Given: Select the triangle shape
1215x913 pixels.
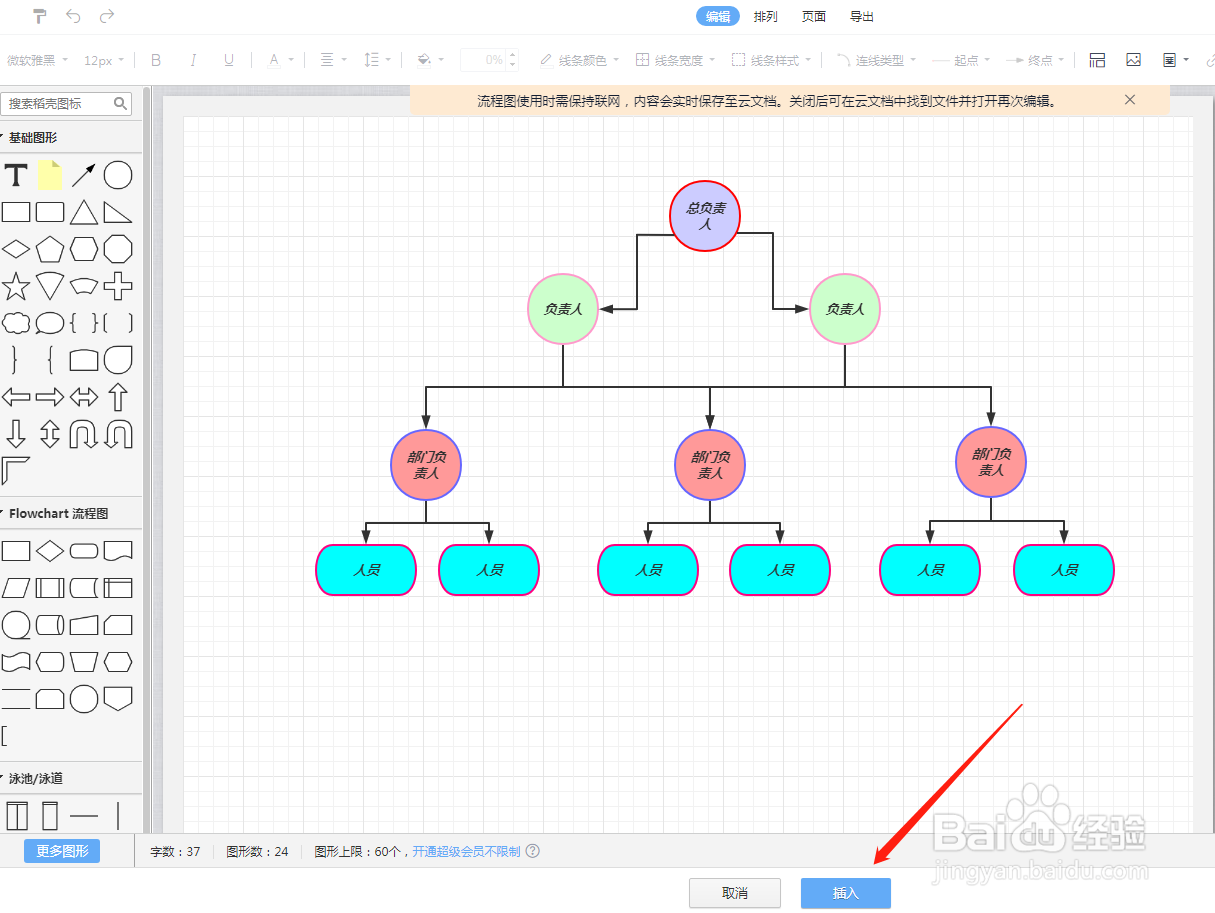Looking at the screenshot, I should tap(84, 212).
